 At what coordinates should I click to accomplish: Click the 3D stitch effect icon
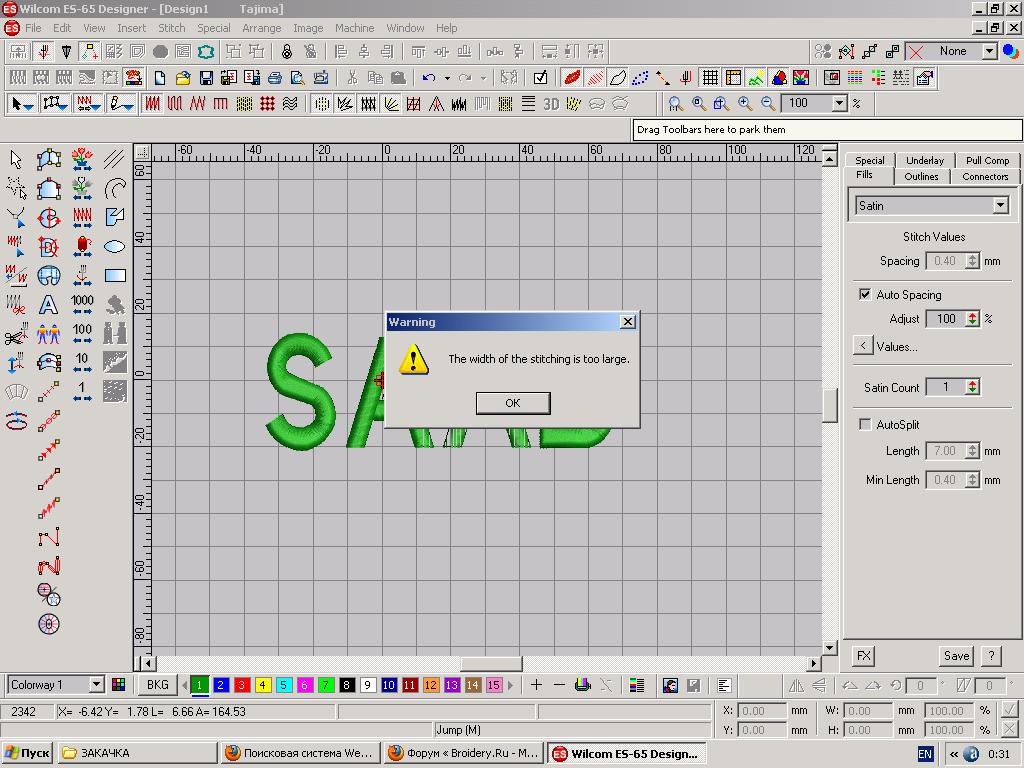pyautogui.click(x=550, y=103)
